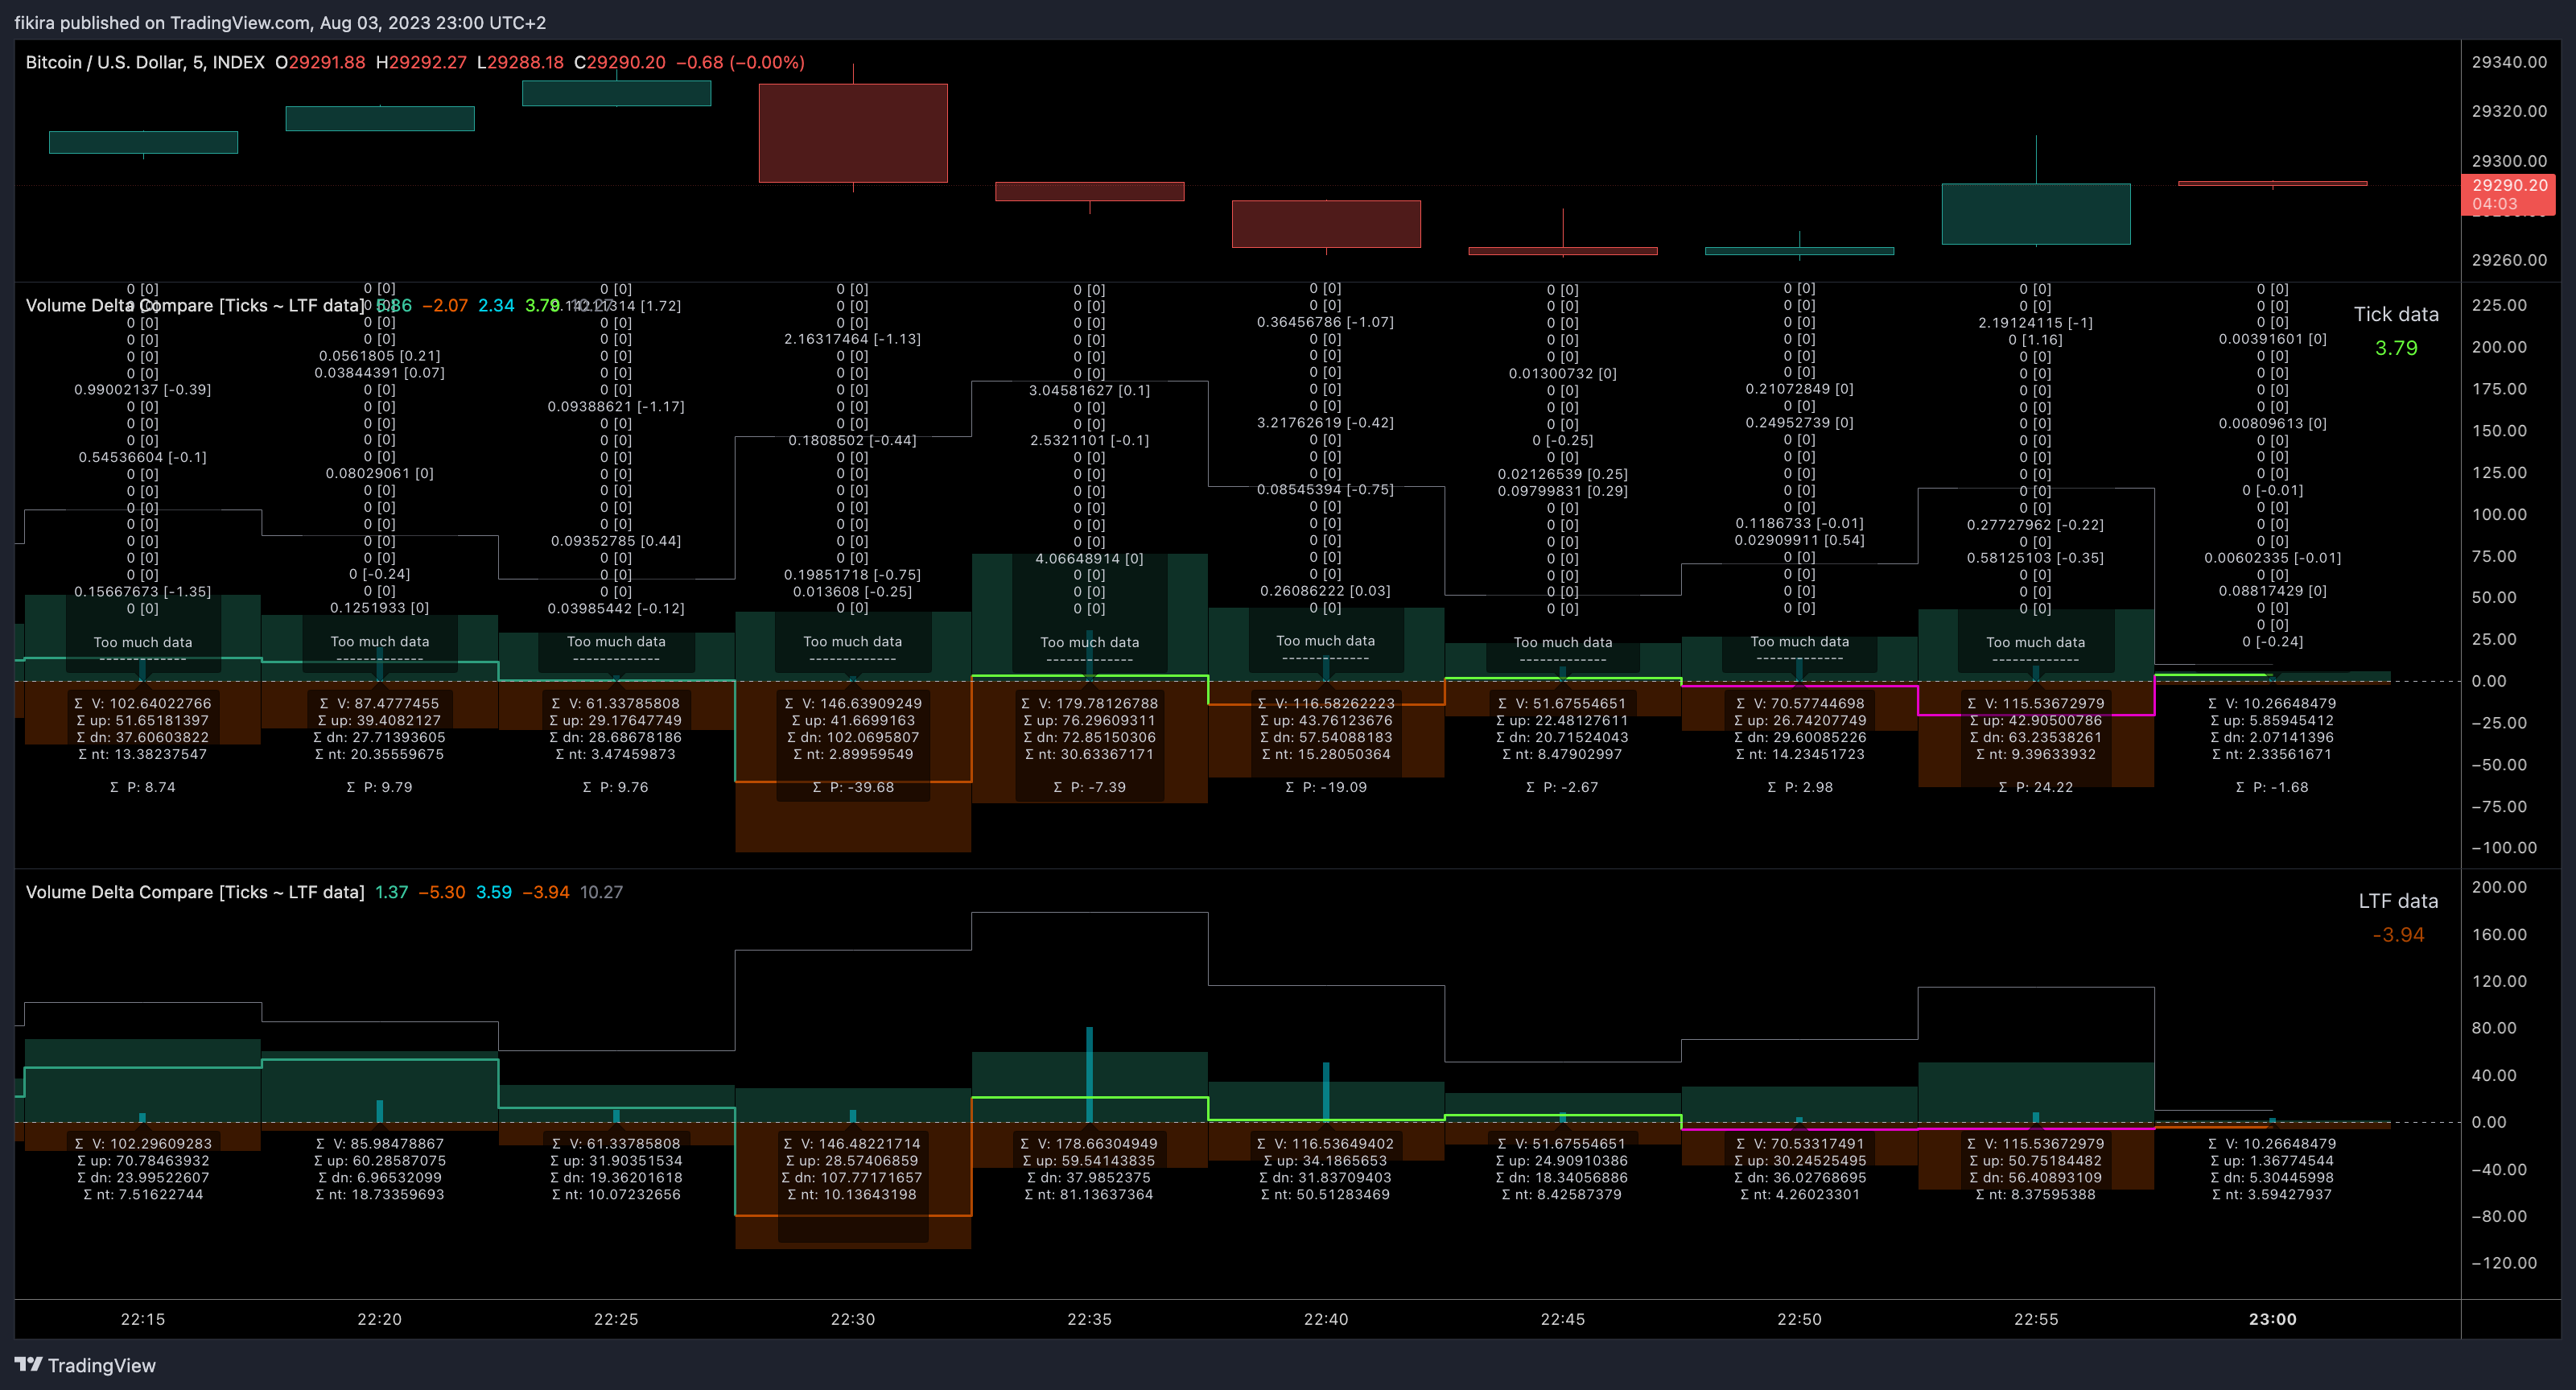Open the fikira published on TradingView.com header
Image resolution: width=2576 pixels, height=1390 pixels.
tap(280, 22)
